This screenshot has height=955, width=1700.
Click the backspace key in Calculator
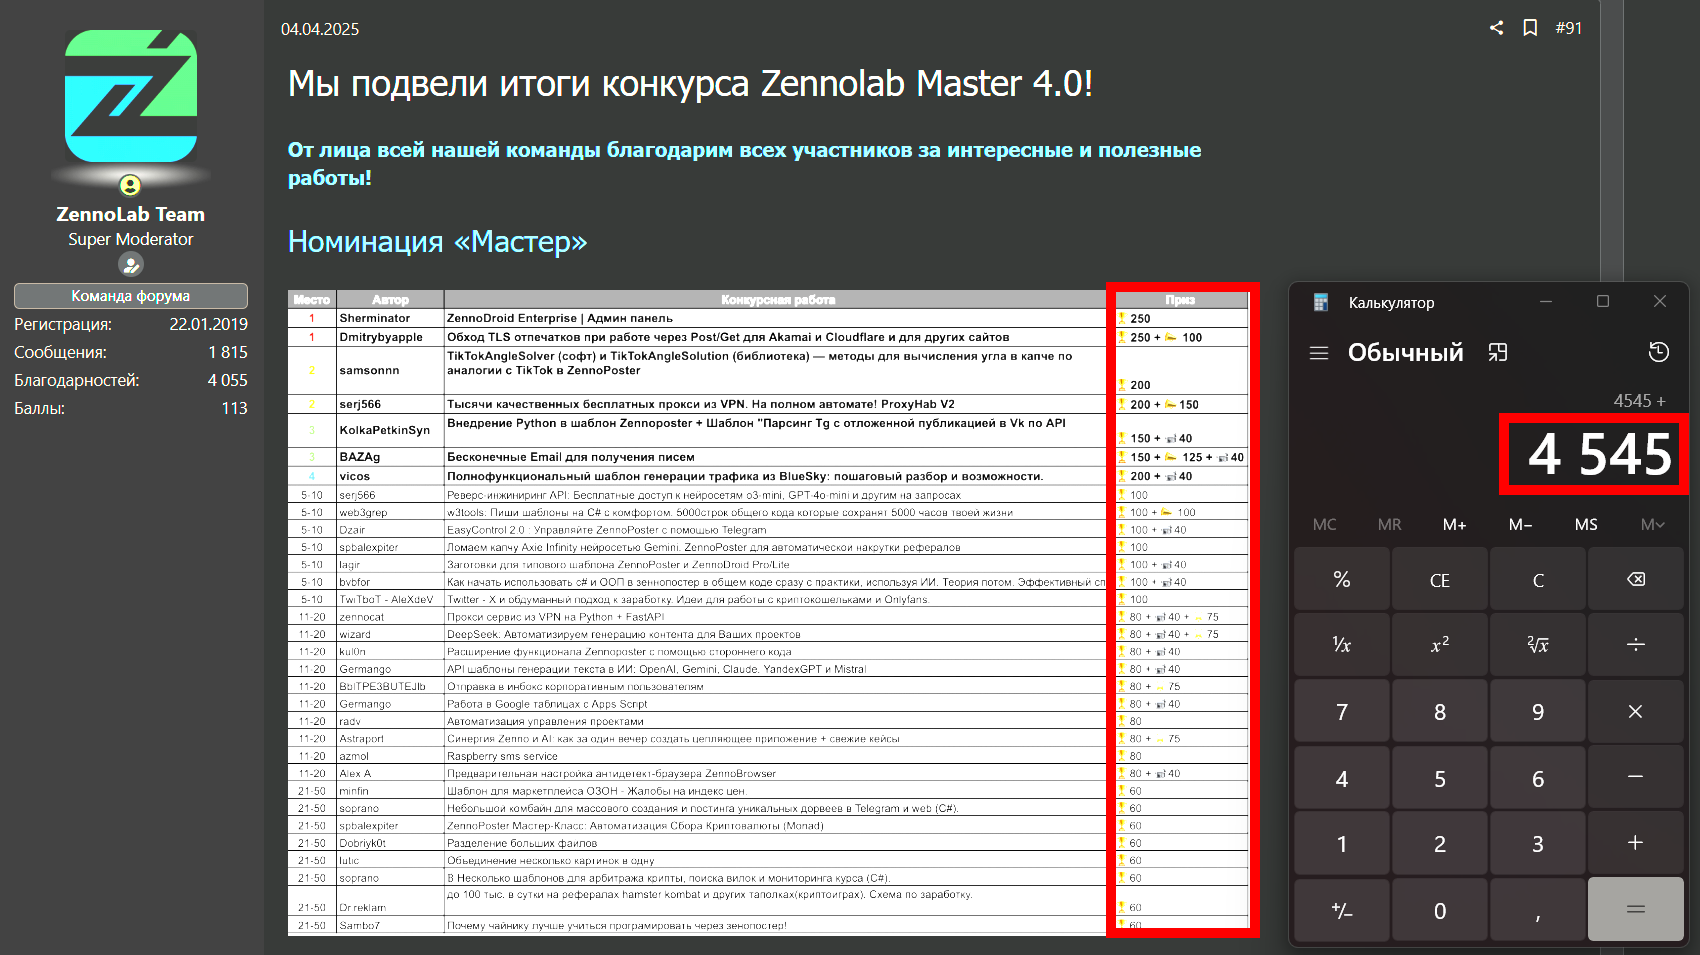pos(1636,580)
